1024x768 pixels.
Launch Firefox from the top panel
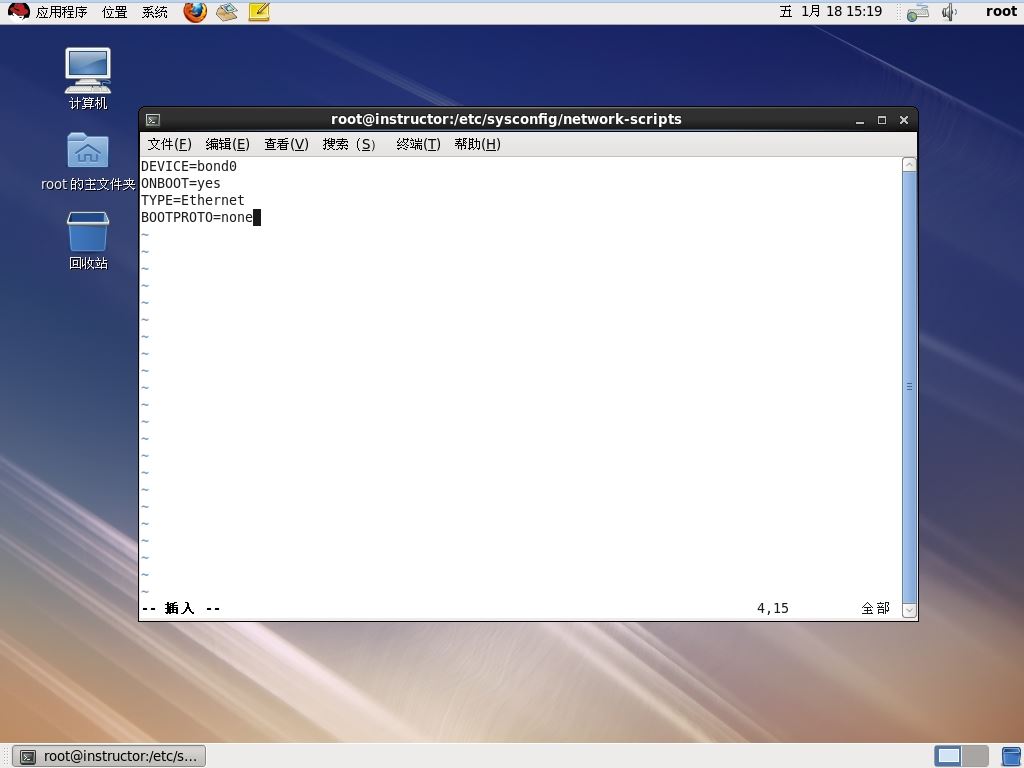pos(195,12)
